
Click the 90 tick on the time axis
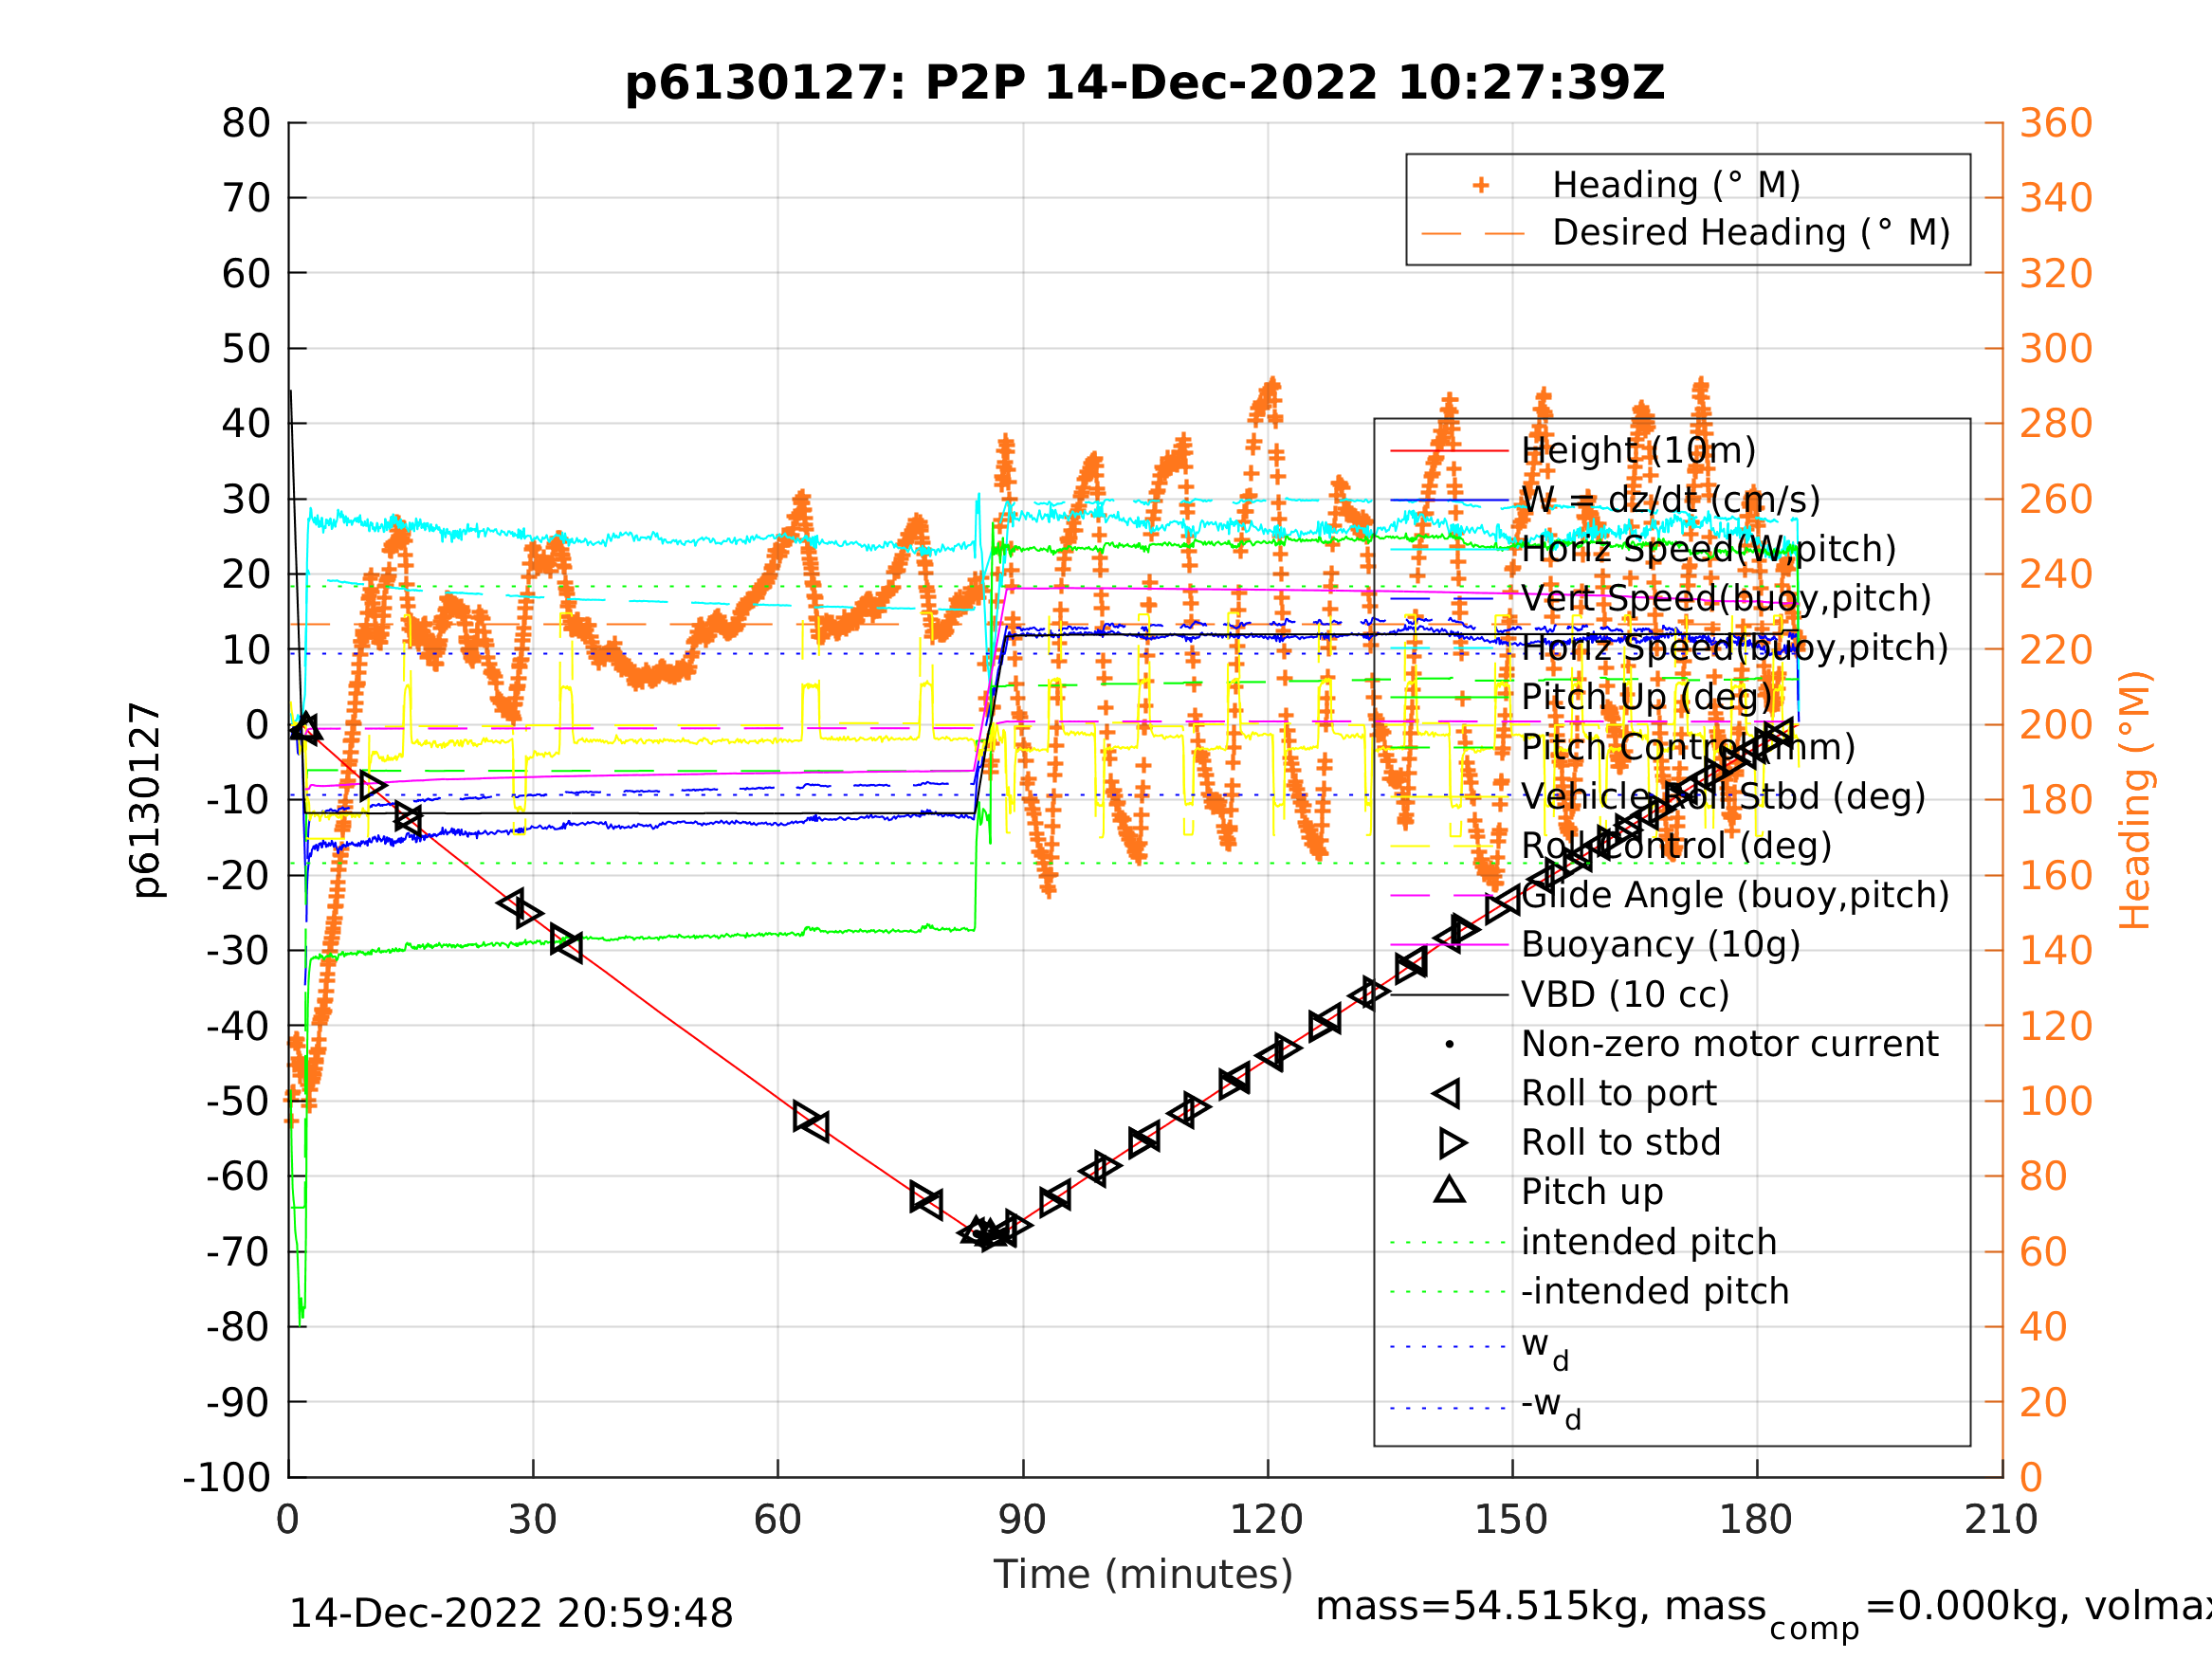(1022, 1520)
